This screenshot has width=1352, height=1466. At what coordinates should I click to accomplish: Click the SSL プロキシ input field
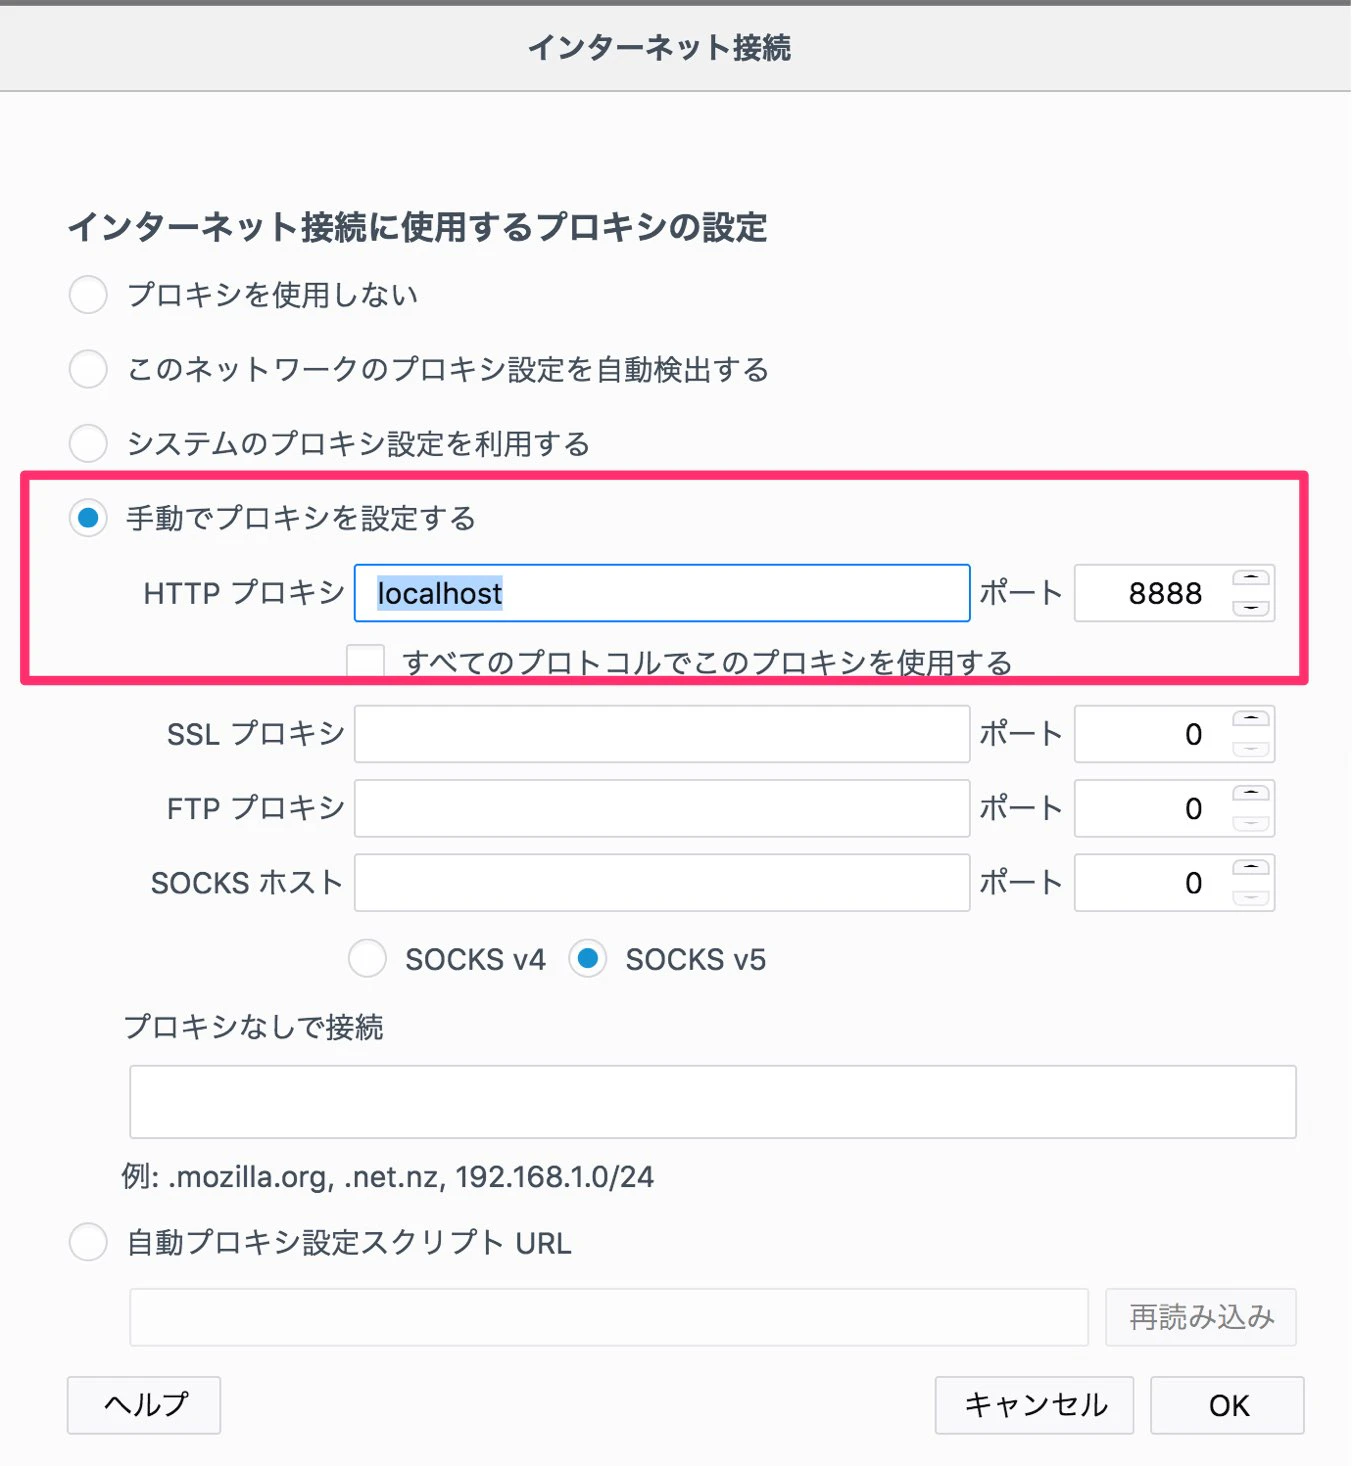660,733
